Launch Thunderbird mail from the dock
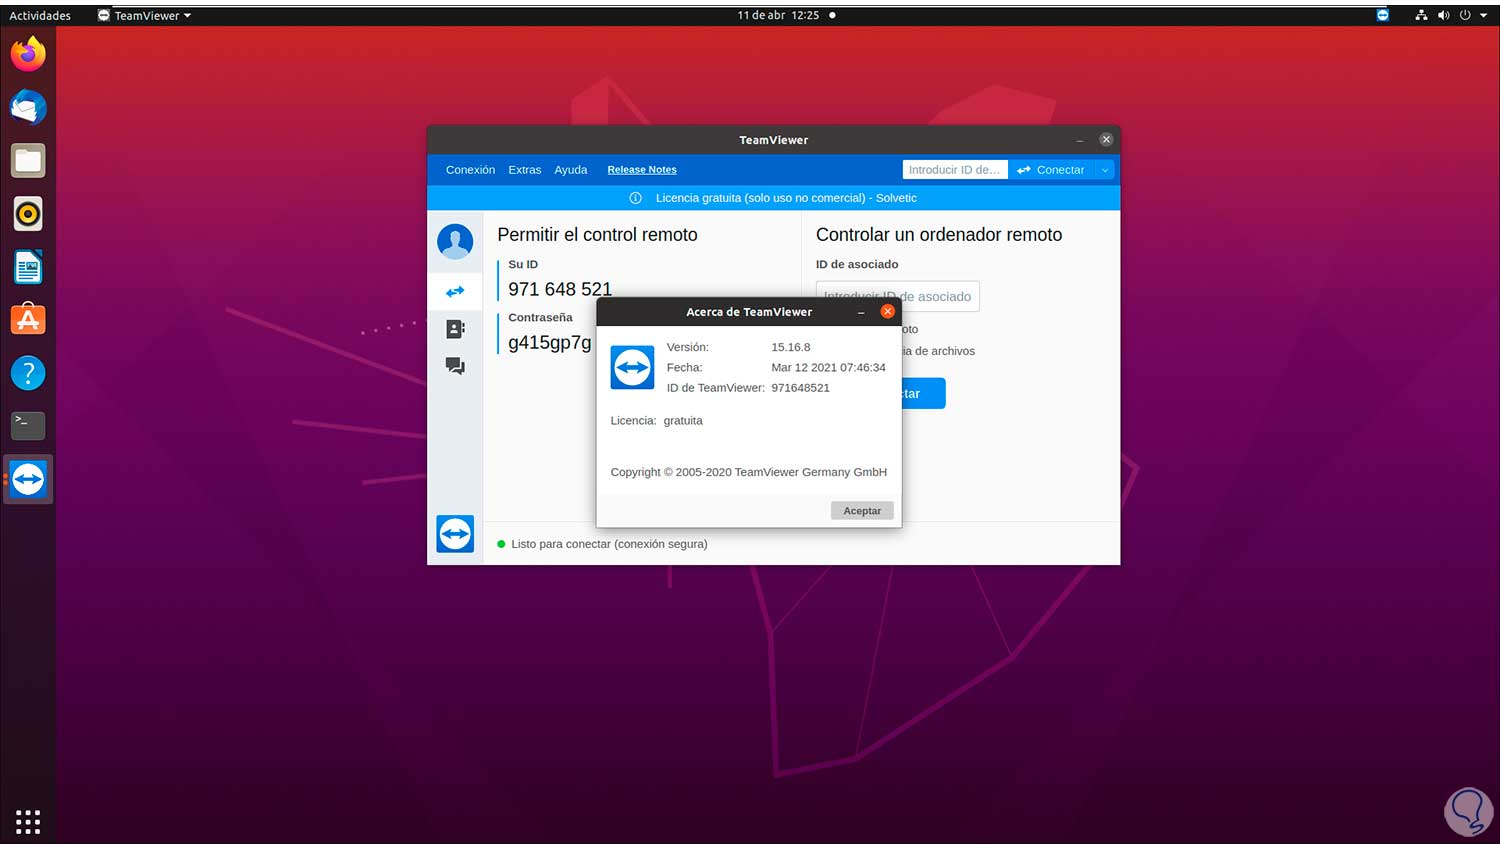Image resolution: width=1500 pixels, height=849 pixels. point(28,107)
